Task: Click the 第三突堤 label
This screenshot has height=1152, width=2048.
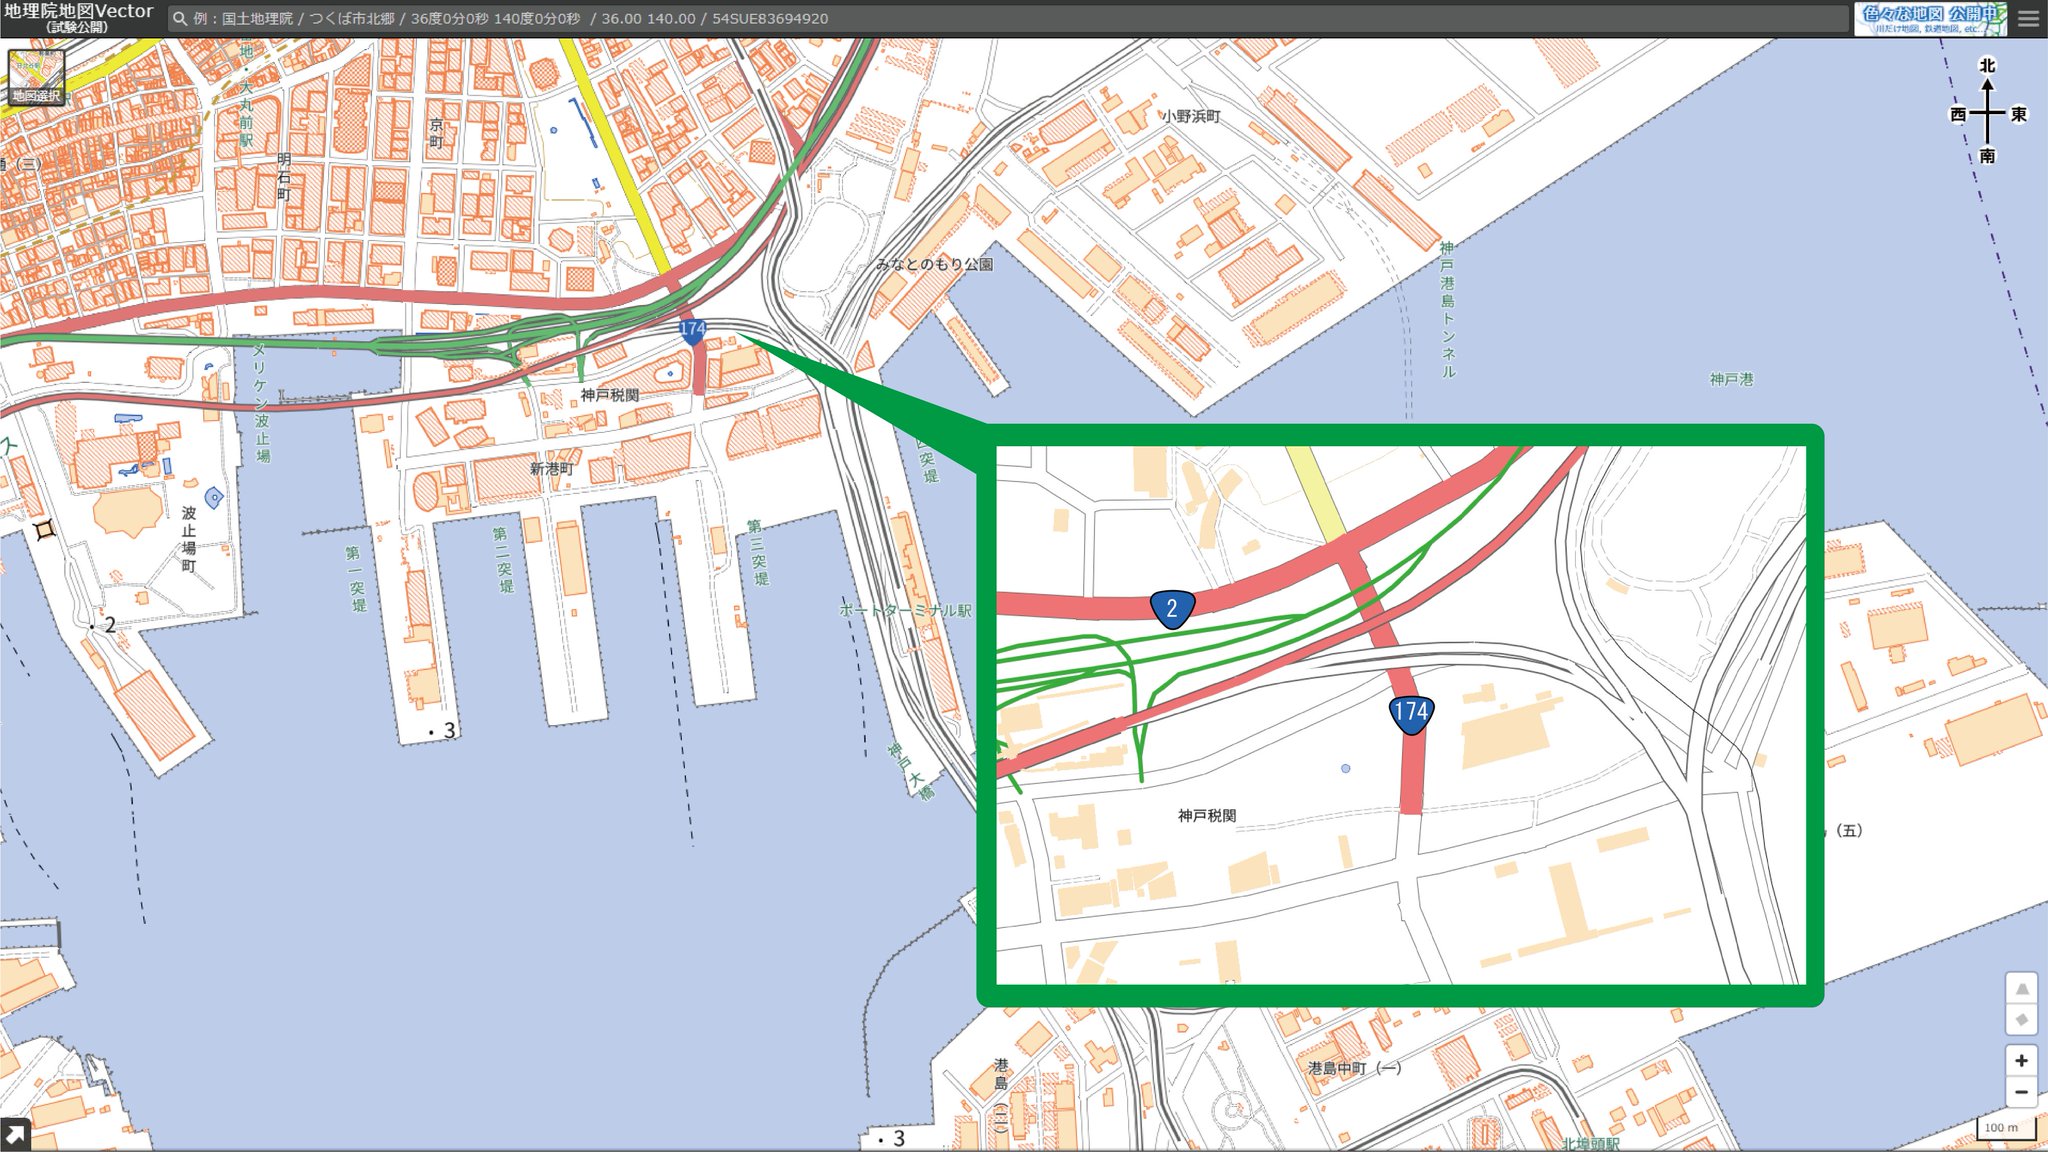Action: (758, 552)
